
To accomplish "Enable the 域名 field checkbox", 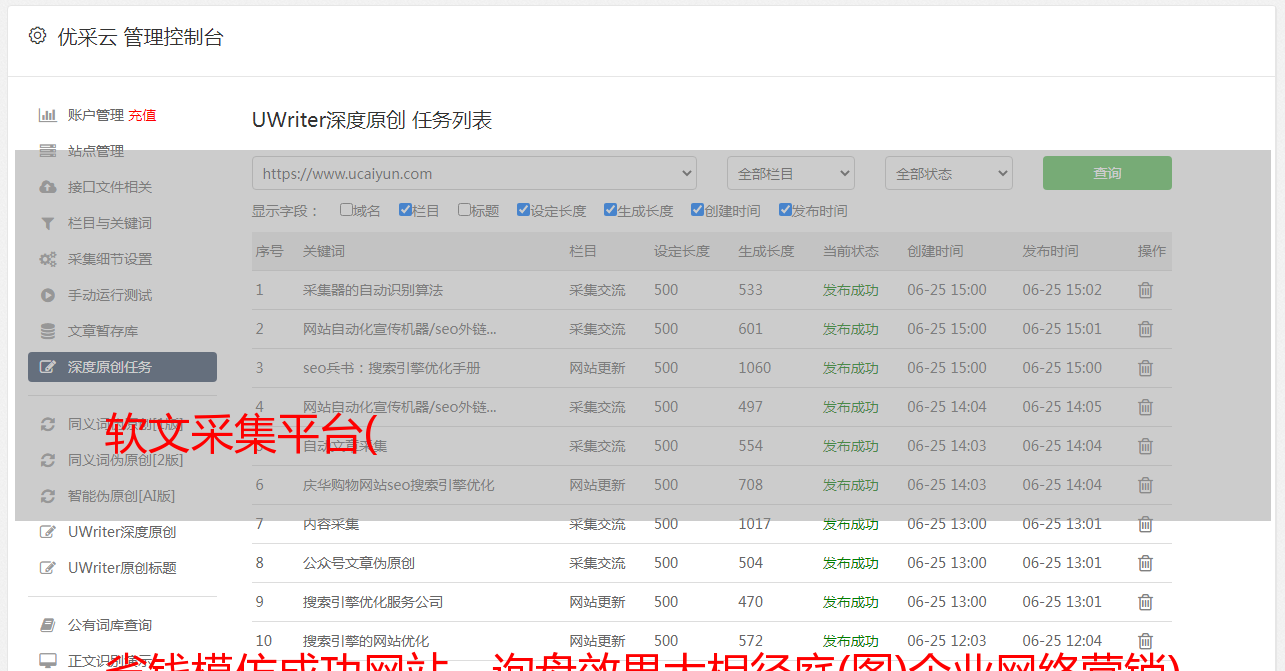I will [346, 210].
